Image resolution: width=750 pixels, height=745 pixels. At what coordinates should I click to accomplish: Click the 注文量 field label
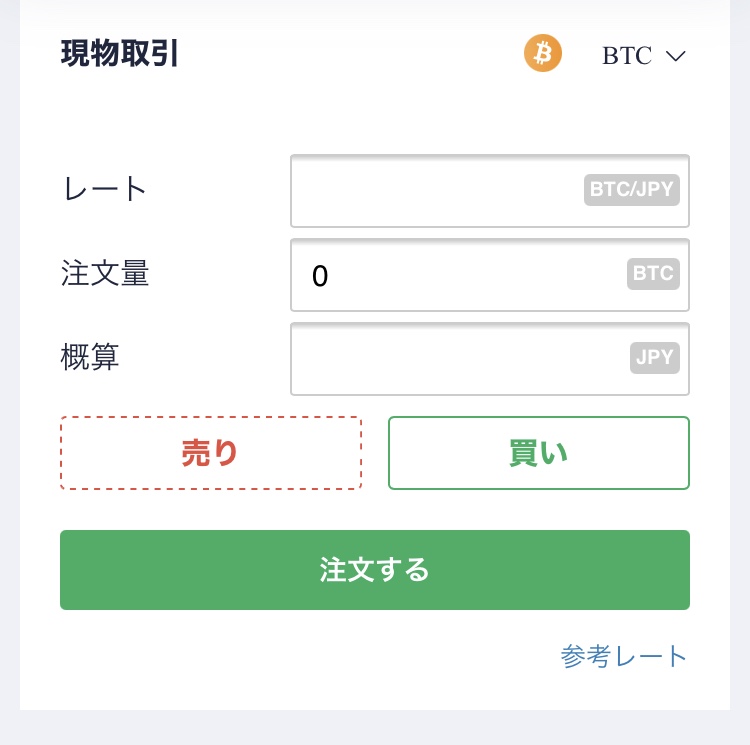point(105,273)
